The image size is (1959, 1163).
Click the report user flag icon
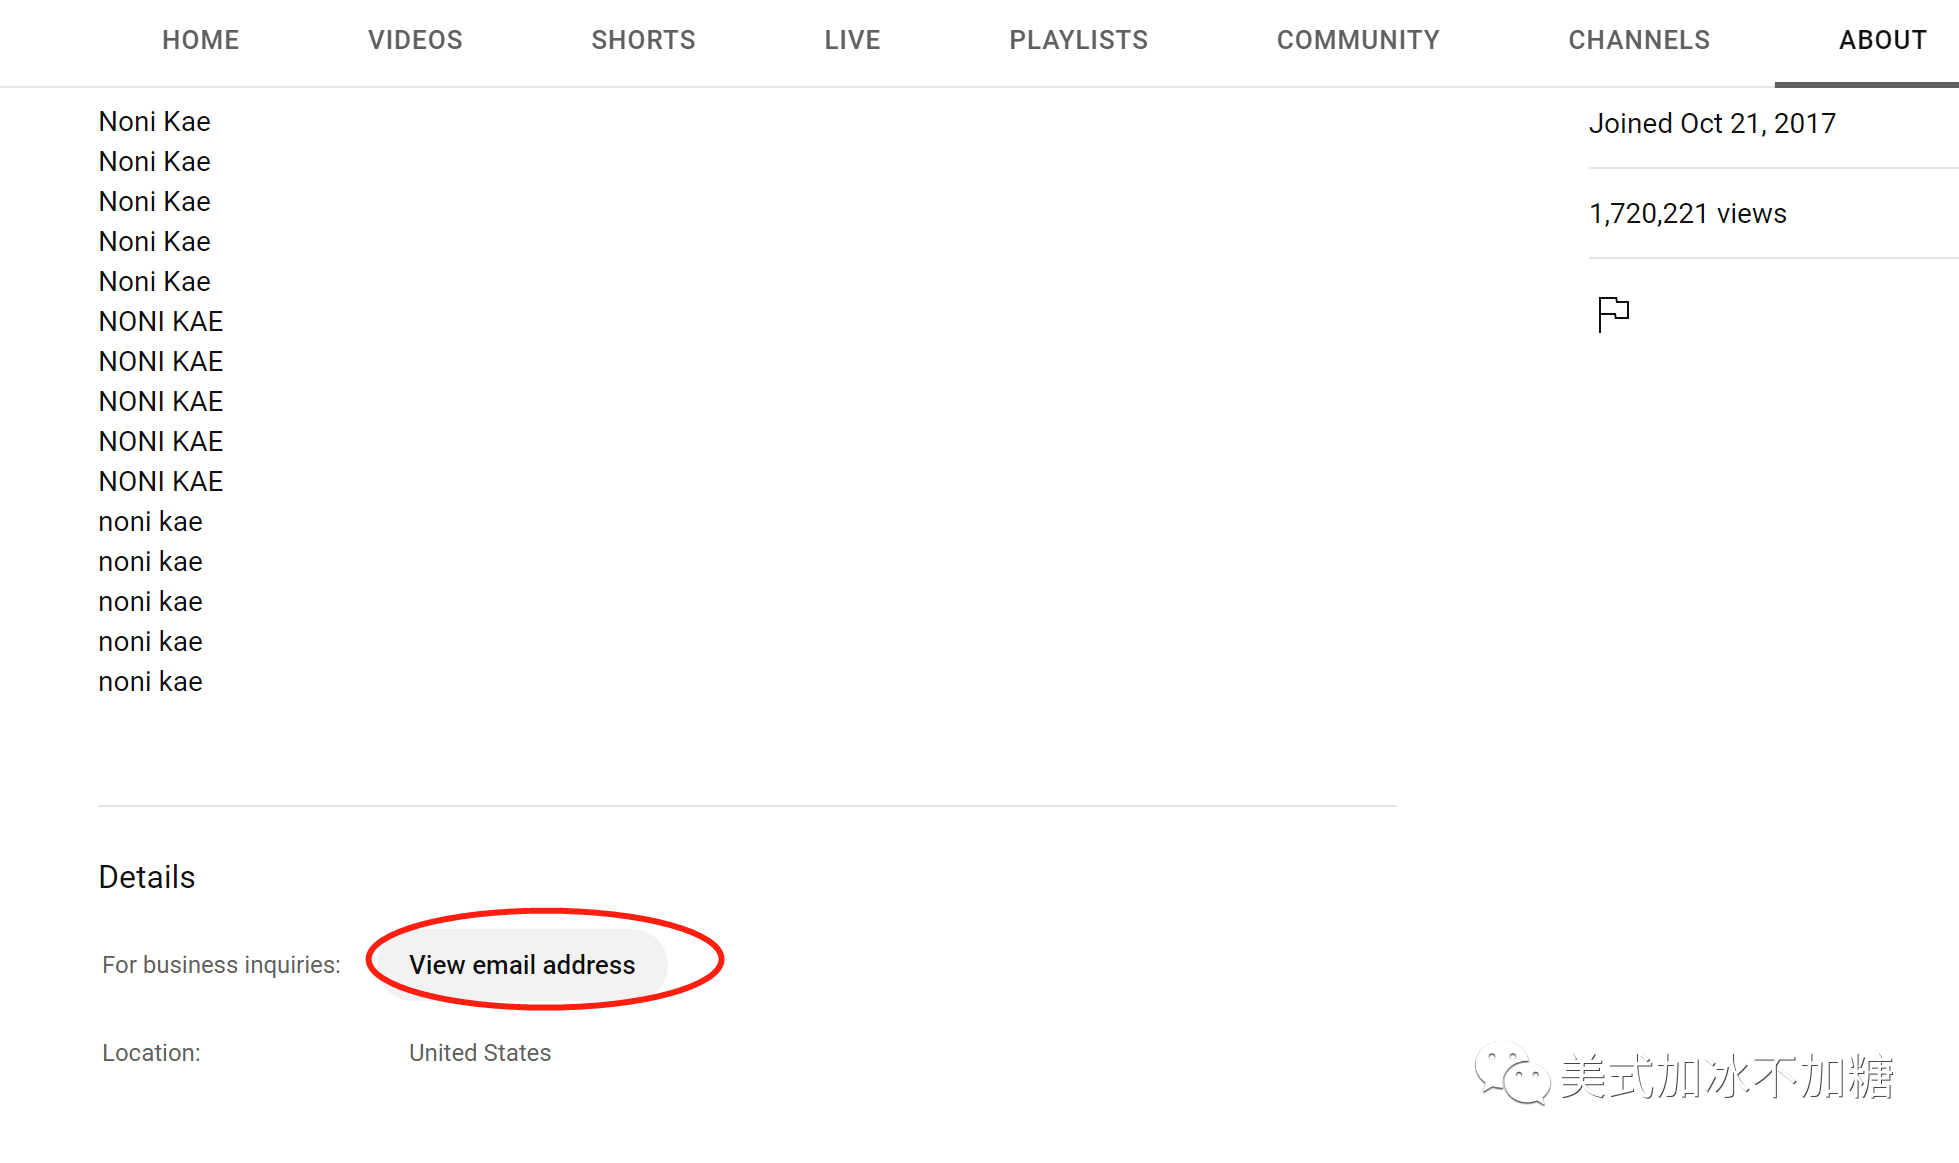[x=1613, y=314]
